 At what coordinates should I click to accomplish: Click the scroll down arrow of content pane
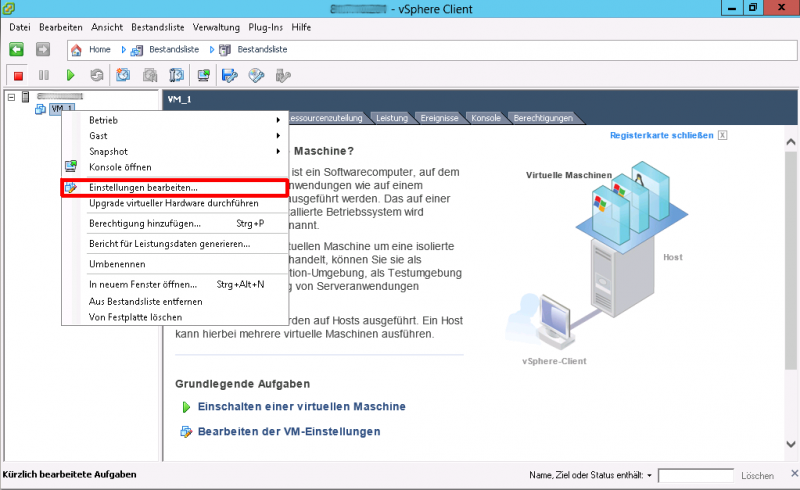pos(791,444)
